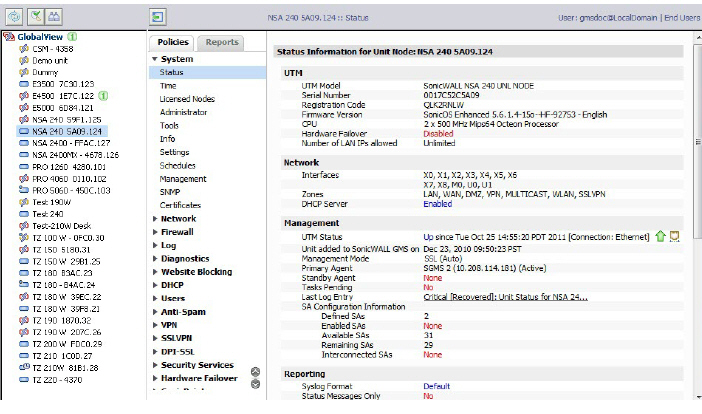702x414 pixels.
Task: Expand the Hardware Failover menu section
Action: [x=155, y=378]
